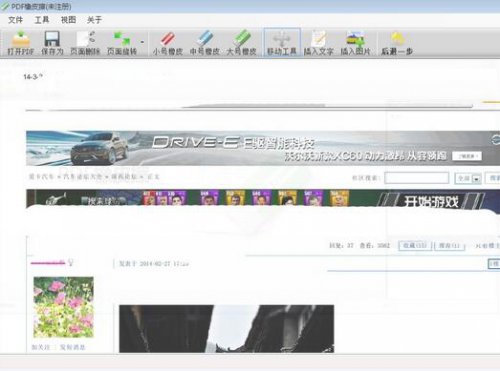The image size is (500, 371).
Task: Open a PDF with 打开PDF icon
Action: click(21, 43)
